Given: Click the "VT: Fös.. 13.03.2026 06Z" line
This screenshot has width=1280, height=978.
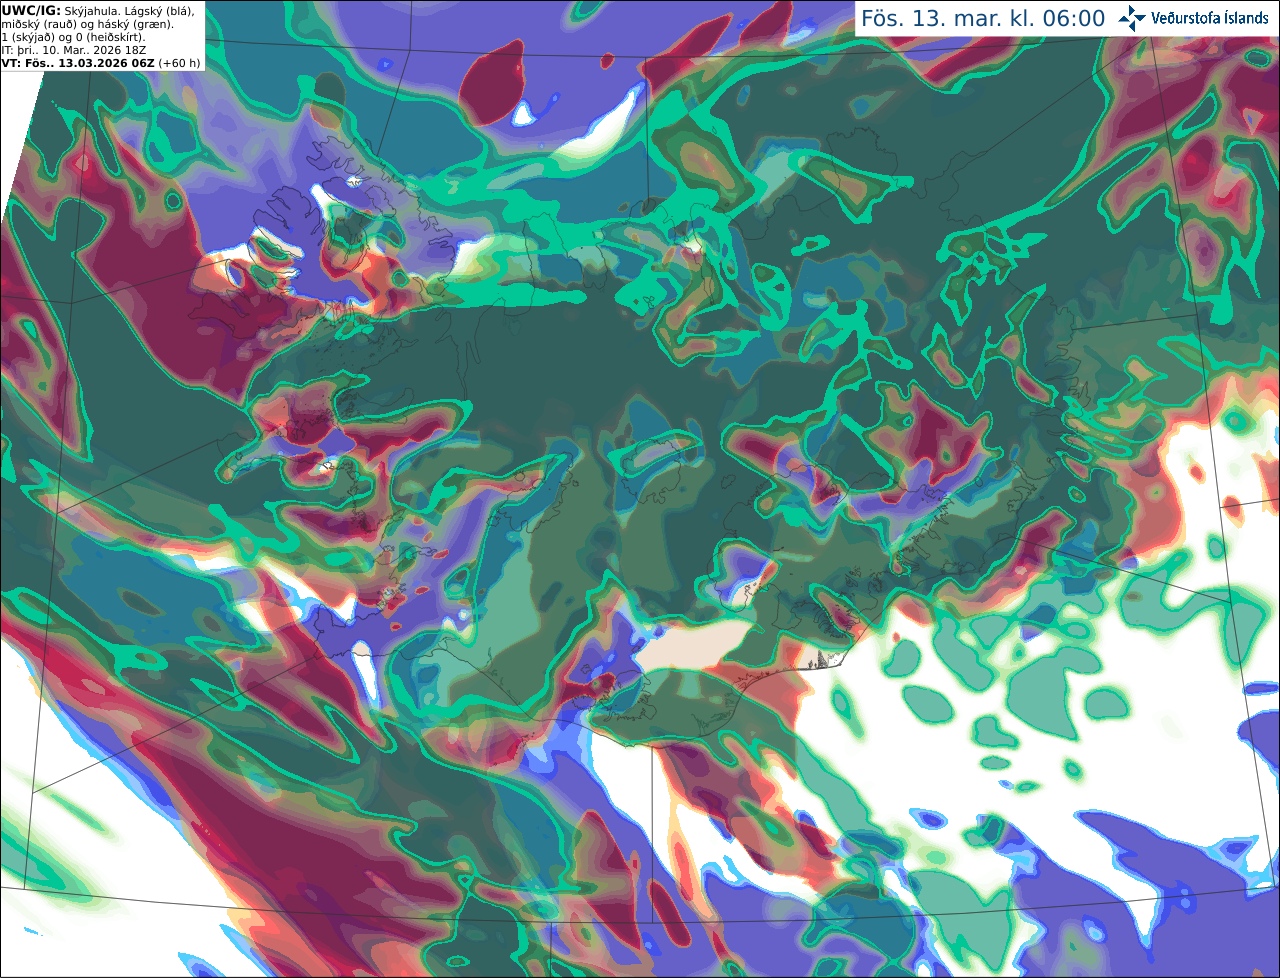Looking at the screenshot, I should (x=77, y=63).
